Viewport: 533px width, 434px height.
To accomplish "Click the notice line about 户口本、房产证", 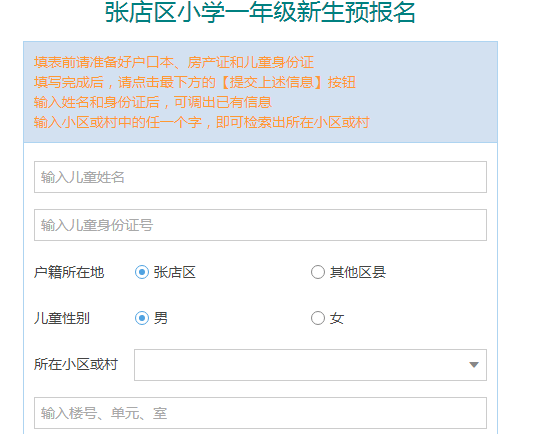I will pyautogui.click(x=174, y=62).
